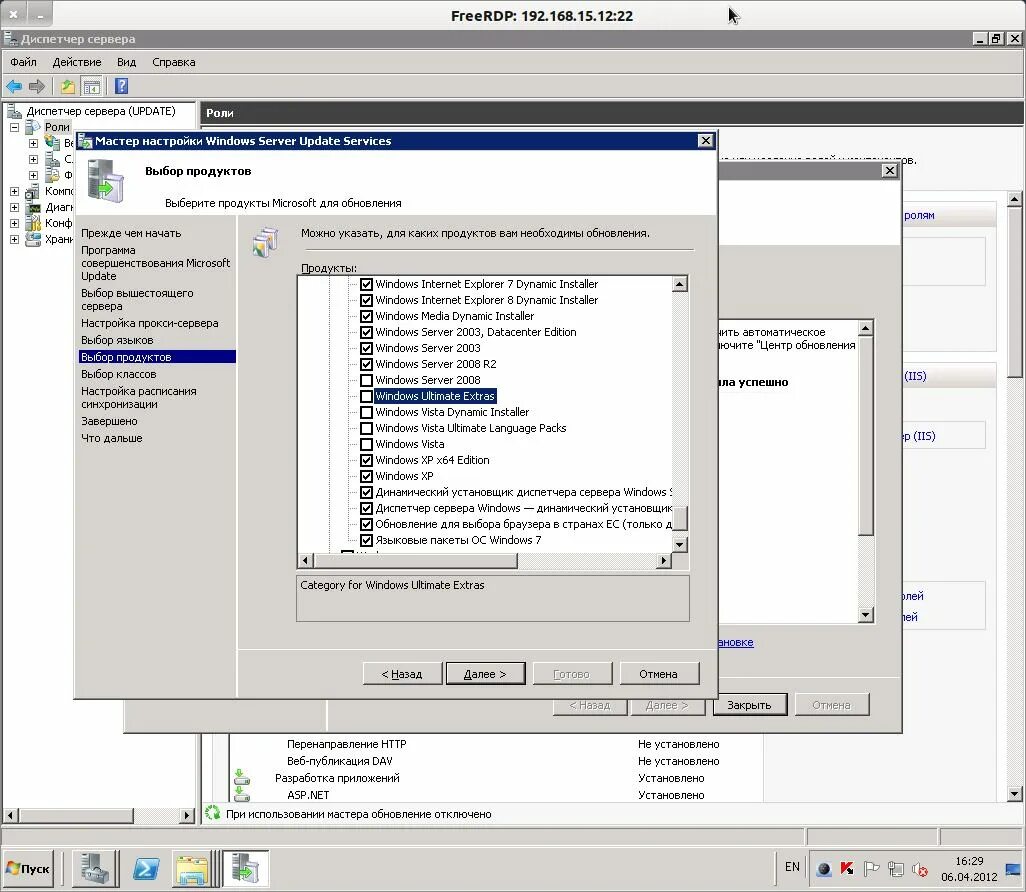Screen dimensions: 1026x892
Task: Expand the first role under Роли
Action: [x=33, y=143]
